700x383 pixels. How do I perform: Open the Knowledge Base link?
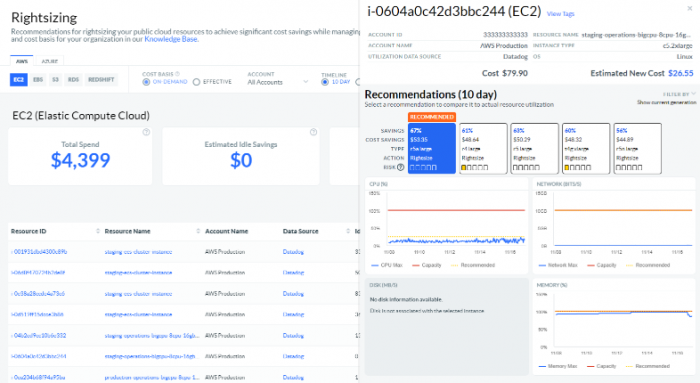tap(171, 39)
